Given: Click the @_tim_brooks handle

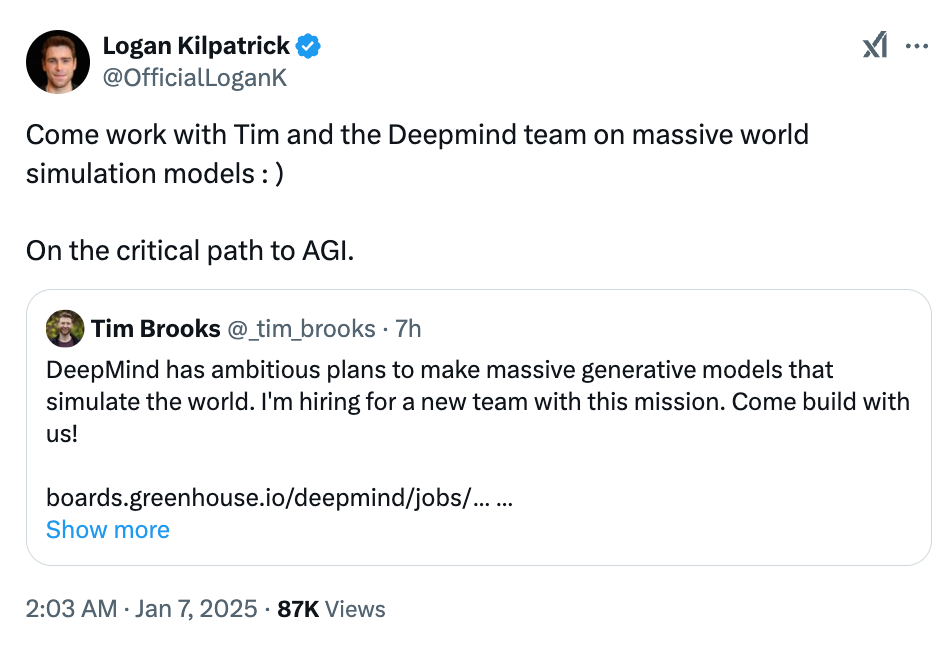Looking at the screenshot, I should (x=301, y=329).
